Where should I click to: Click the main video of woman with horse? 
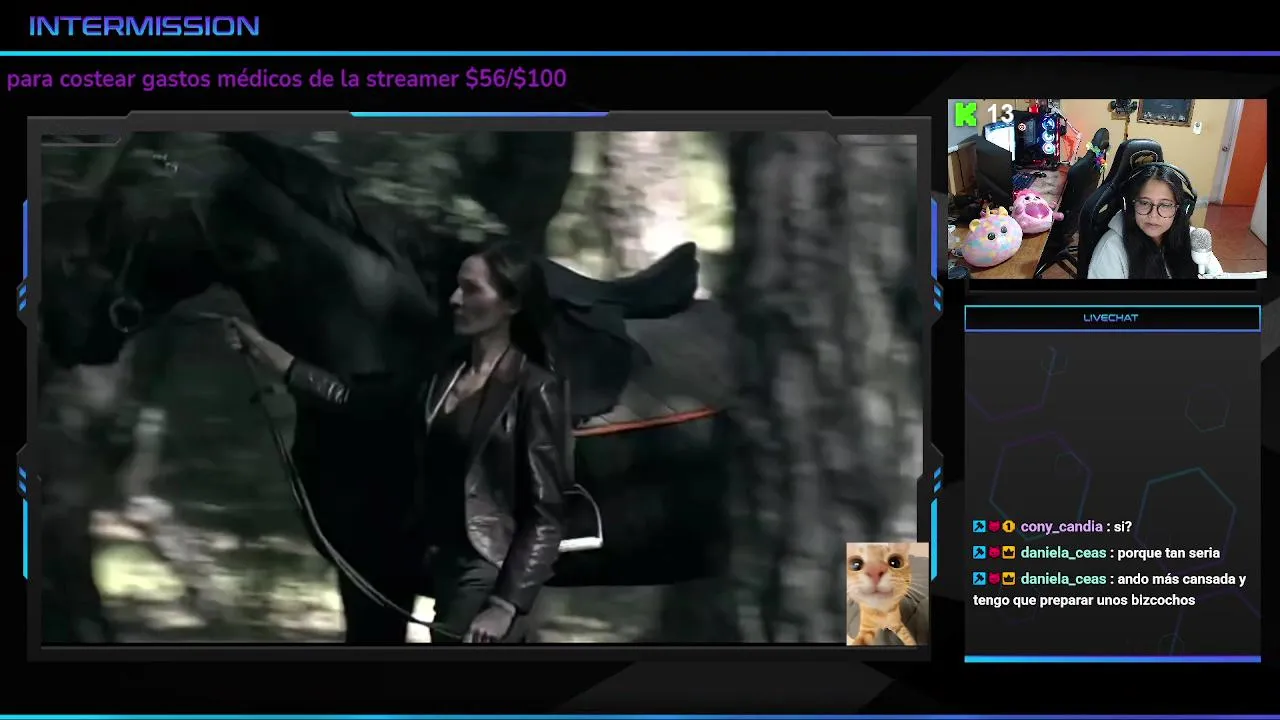click(478, 388)
